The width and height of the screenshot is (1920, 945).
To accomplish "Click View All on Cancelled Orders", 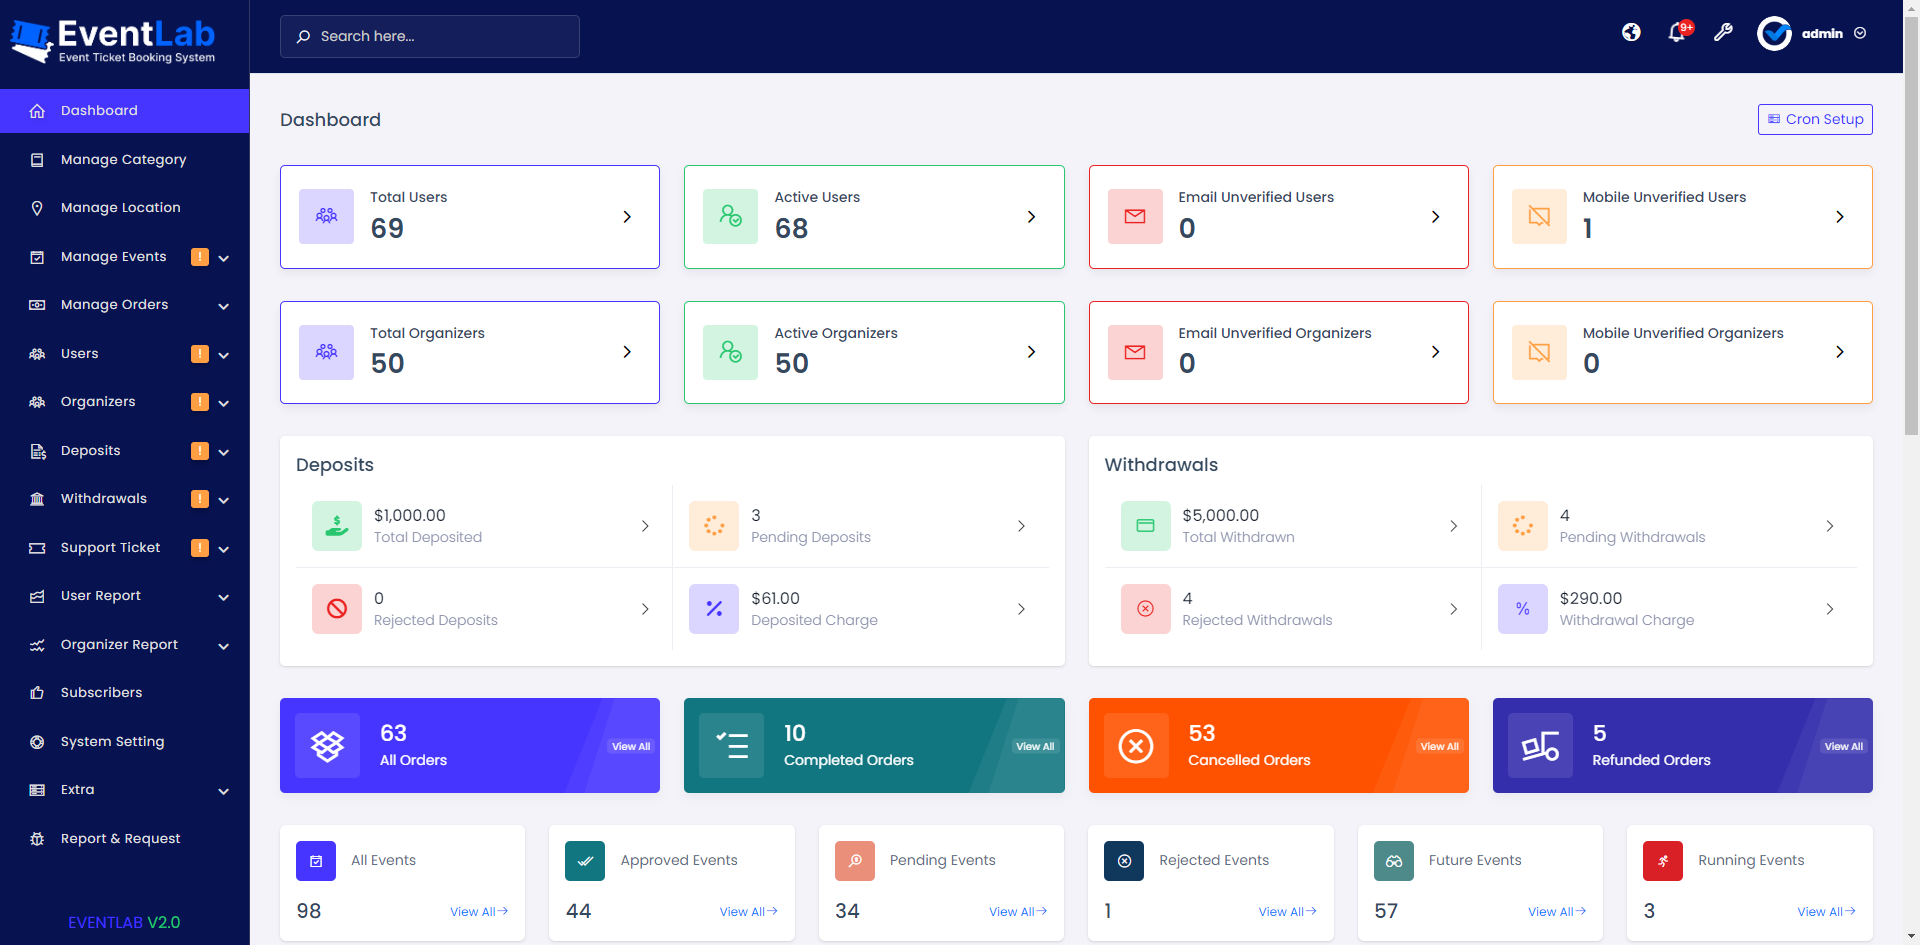I will (1439, 746).
